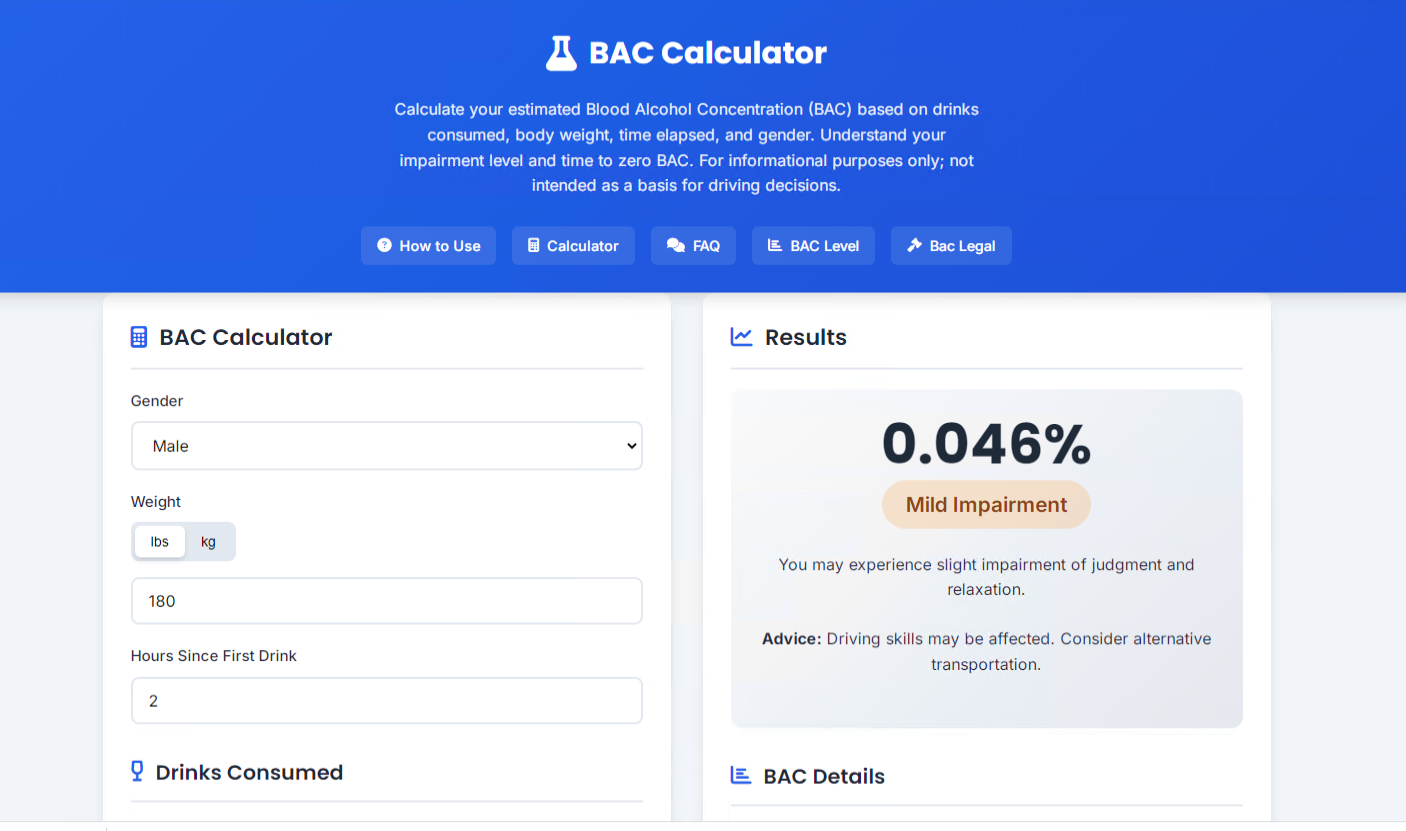Switch weight units to kg

pyautogui.click(x=208, y=541)
